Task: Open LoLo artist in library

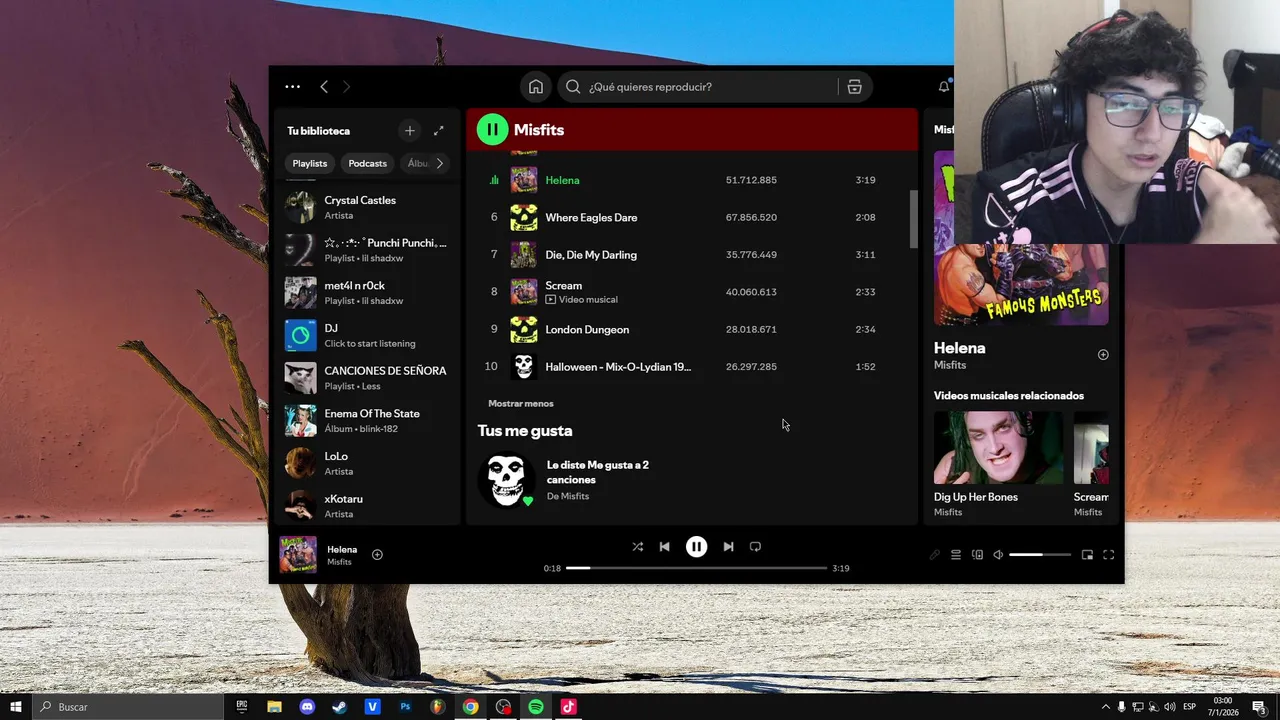Action: point(367,463)
